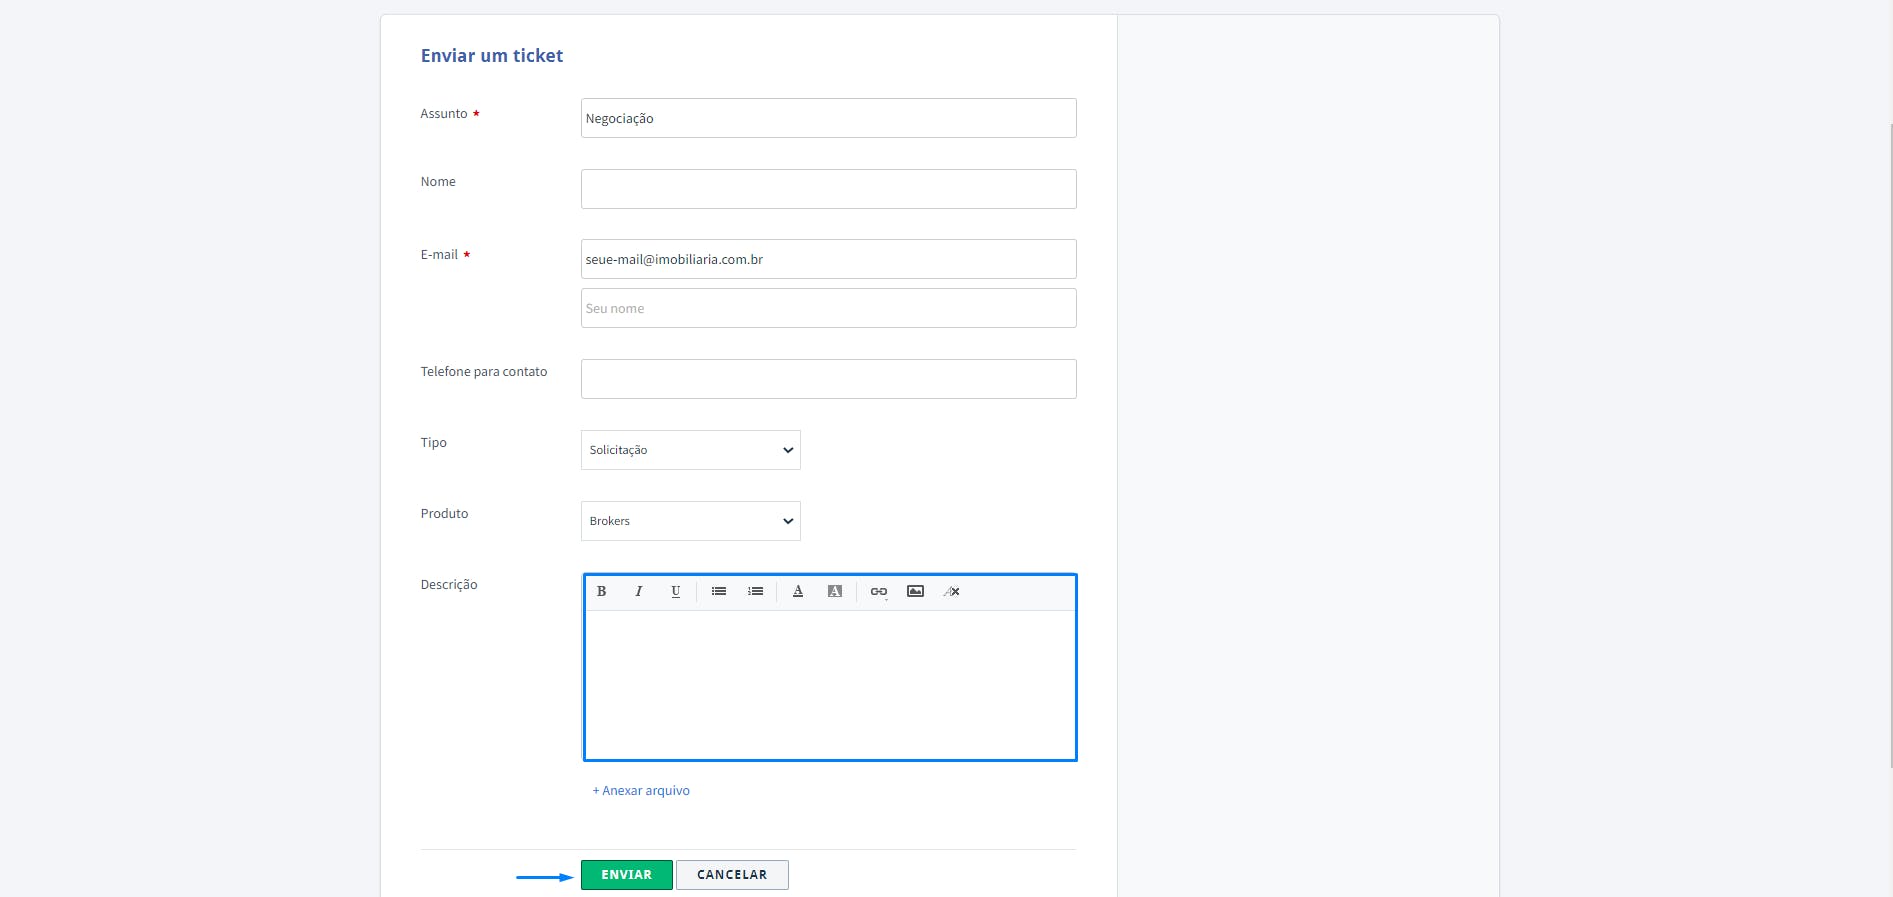The width and height of the screenshot is (1893, 897).
Task: Insert link via editor toolbar
Action: click(x=879, y=591)
